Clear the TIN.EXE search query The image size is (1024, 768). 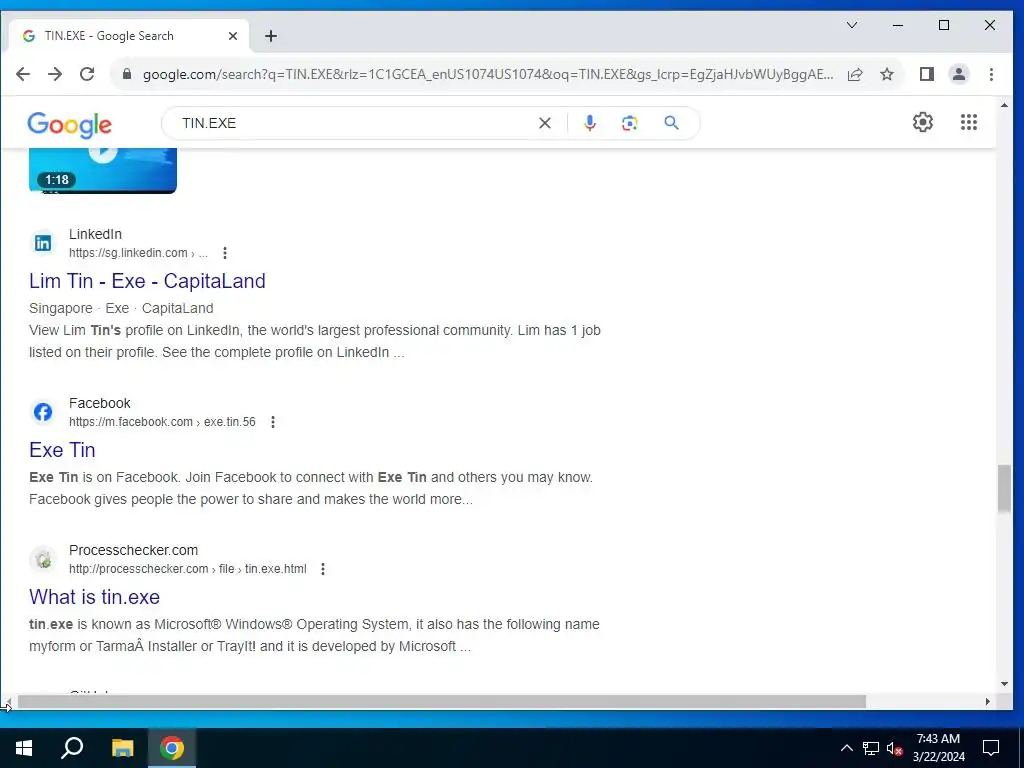click(x=545, y=123)
